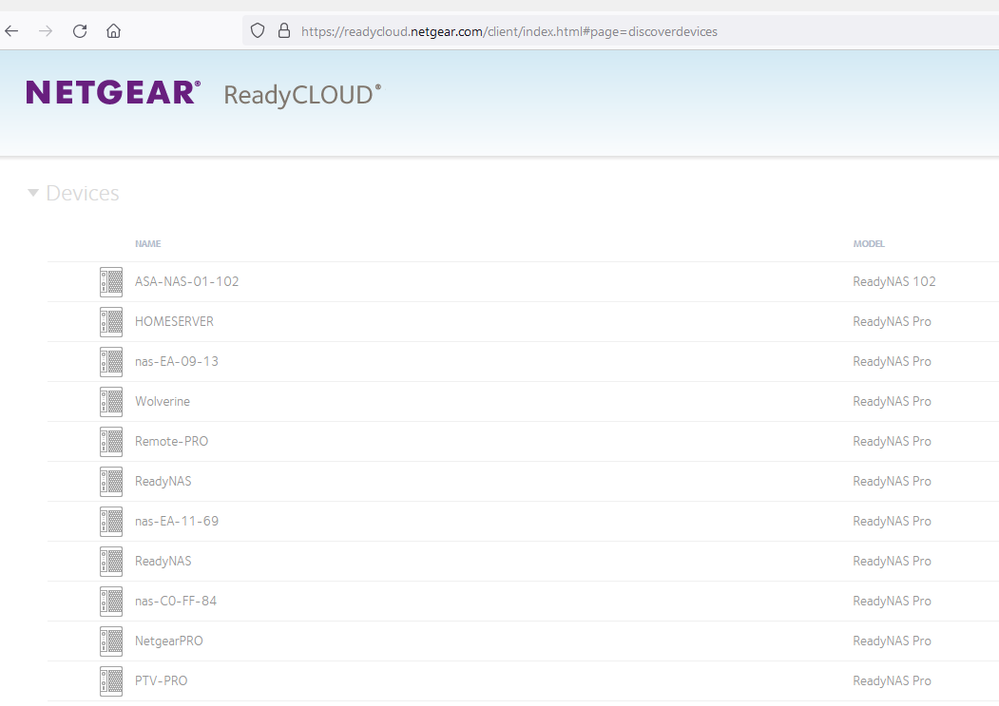Click the NETGEAR logo

[113, 93]
